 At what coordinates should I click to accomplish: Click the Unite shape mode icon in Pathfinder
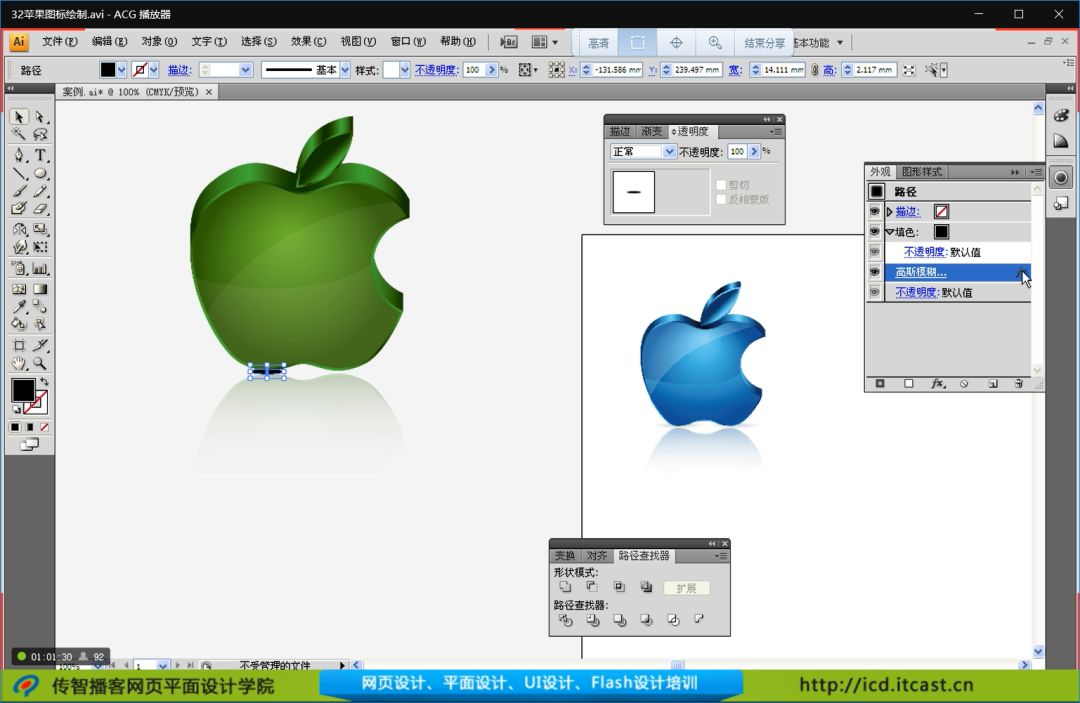(566, 588)
